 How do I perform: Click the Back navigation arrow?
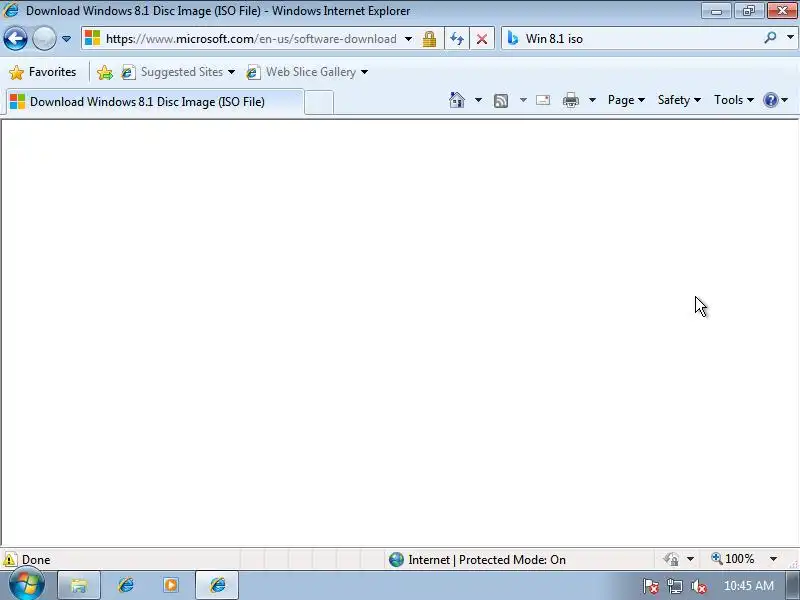15,38
